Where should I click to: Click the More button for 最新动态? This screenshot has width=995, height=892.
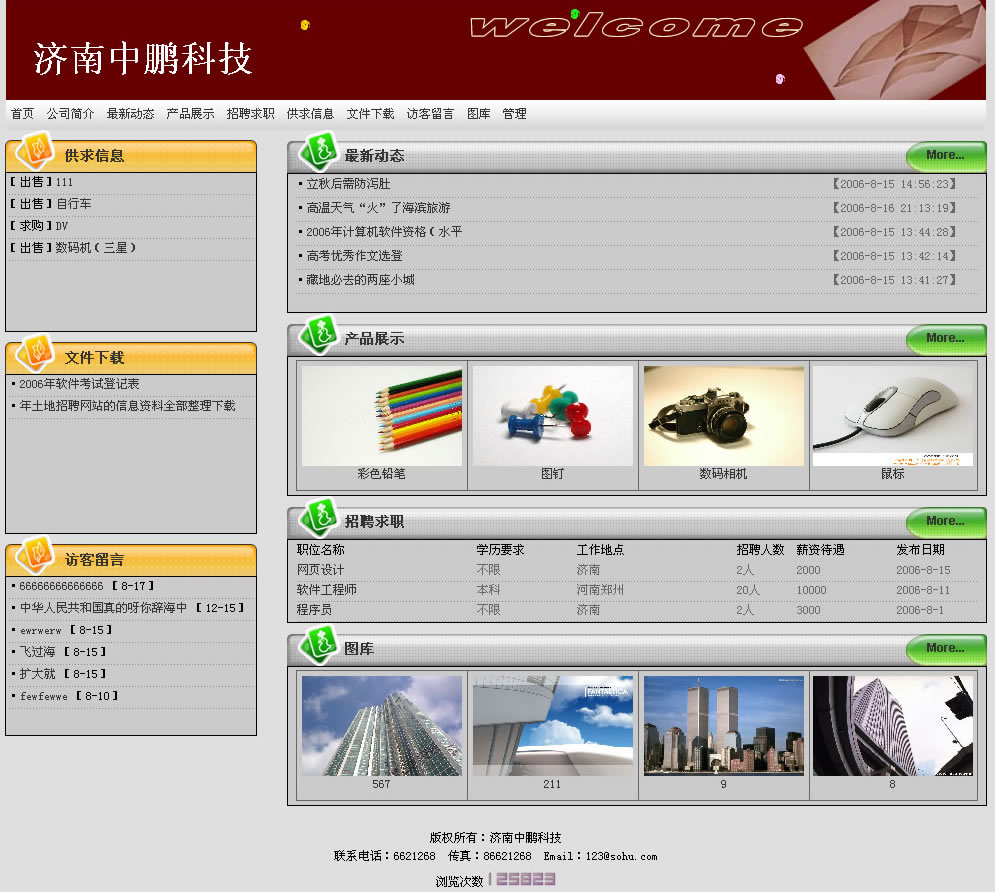click(x=945, y=156)
